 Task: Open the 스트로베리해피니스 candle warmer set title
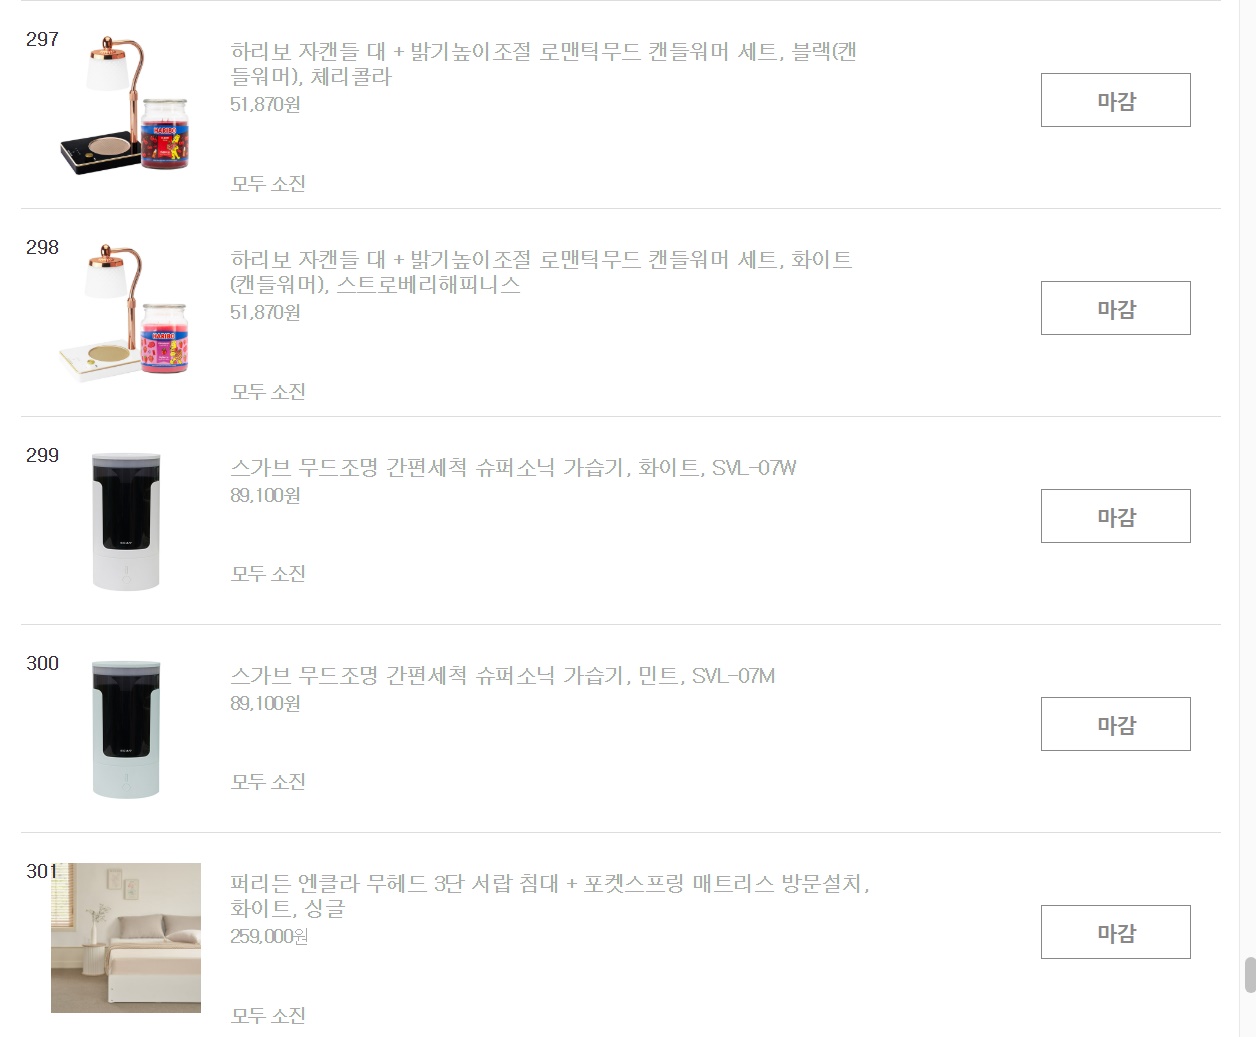(541, 272)
